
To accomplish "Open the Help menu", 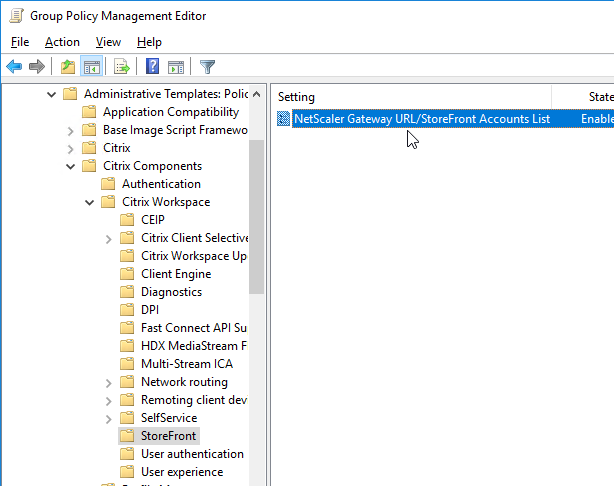I will click(x=149, y=42).
